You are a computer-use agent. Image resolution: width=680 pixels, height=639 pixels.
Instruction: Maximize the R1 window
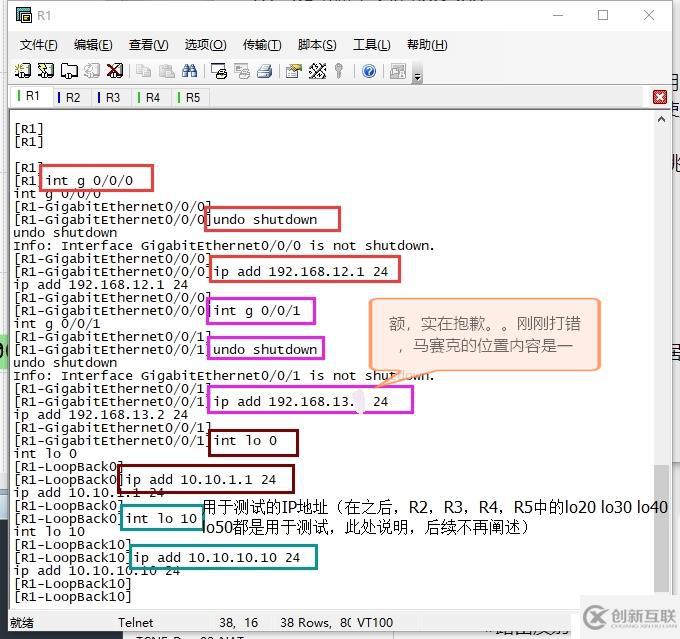pos(603,15)
